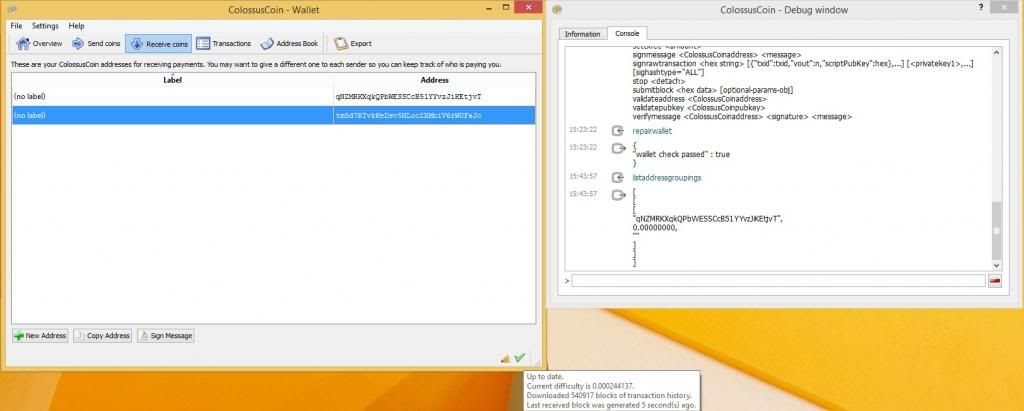Viewport: 1024px width, 411px height.
Task: Click the stop <detach> help line
Action: click(x=659, y=81)
